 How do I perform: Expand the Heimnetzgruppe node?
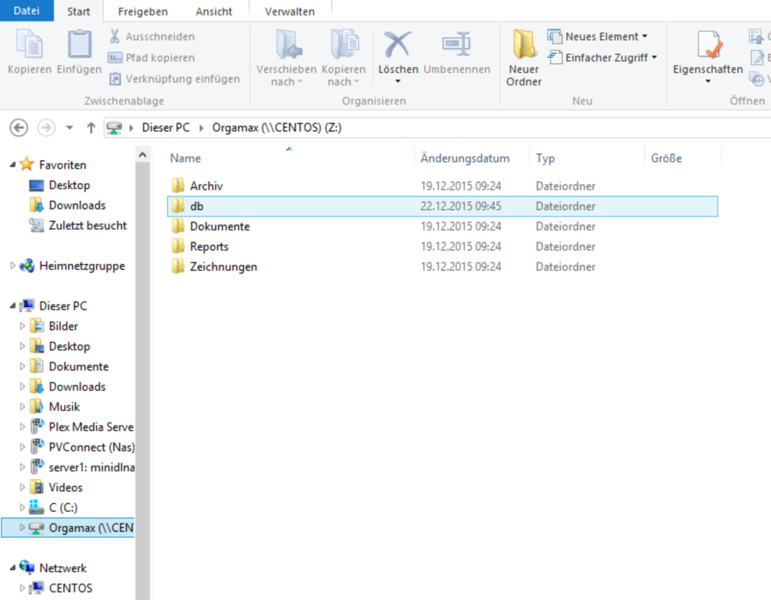click(13, 266)
